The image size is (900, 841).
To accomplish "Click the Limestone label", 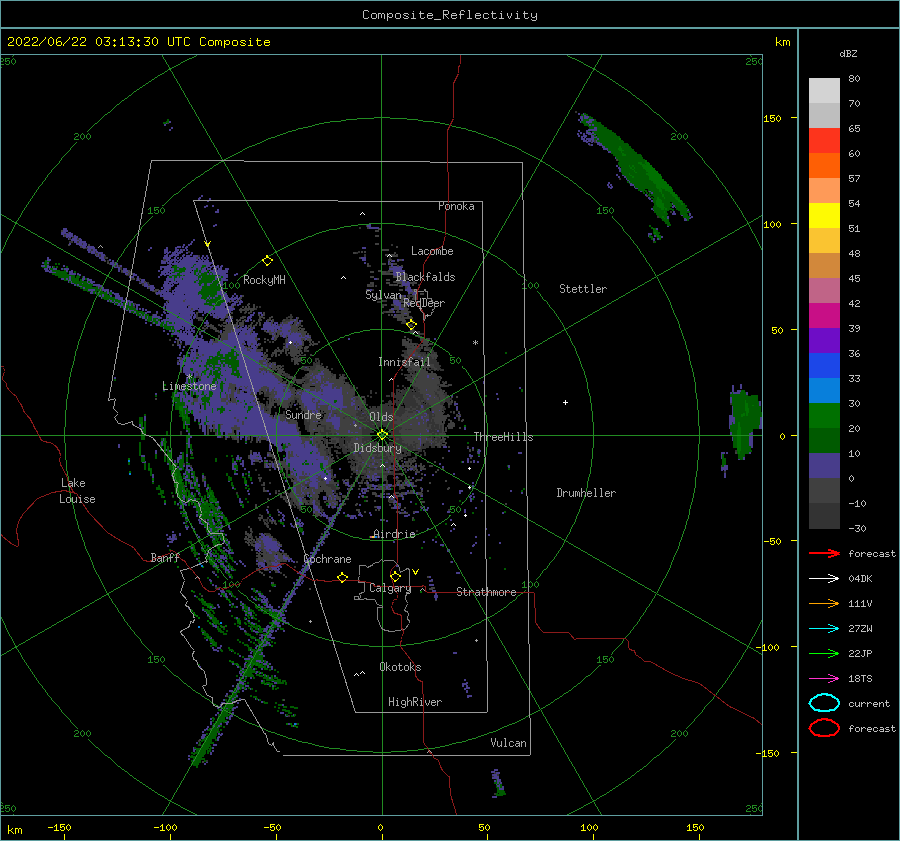I will tap(189, 386).
